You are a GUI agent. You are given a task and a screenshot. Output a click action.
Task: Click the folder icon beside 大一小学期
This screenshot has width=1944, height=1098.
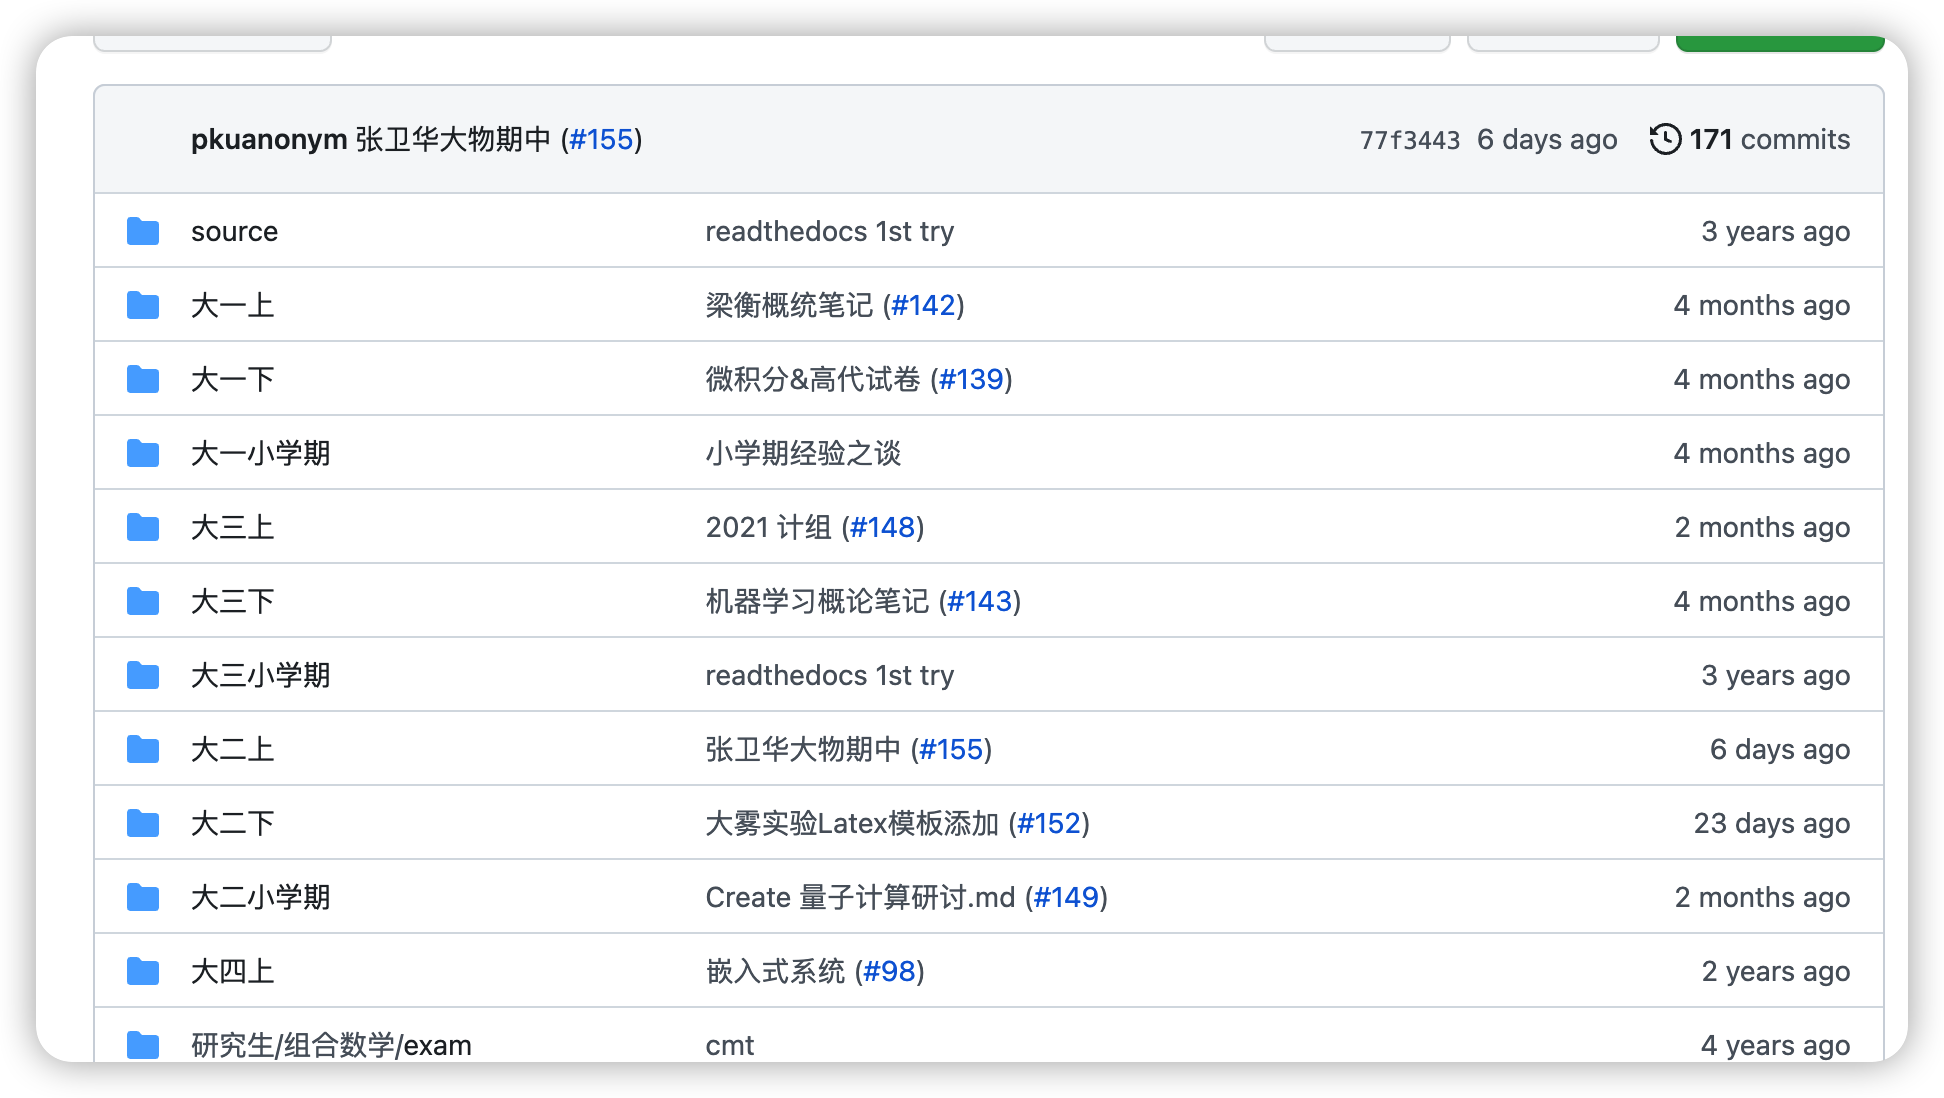point(143,453)
